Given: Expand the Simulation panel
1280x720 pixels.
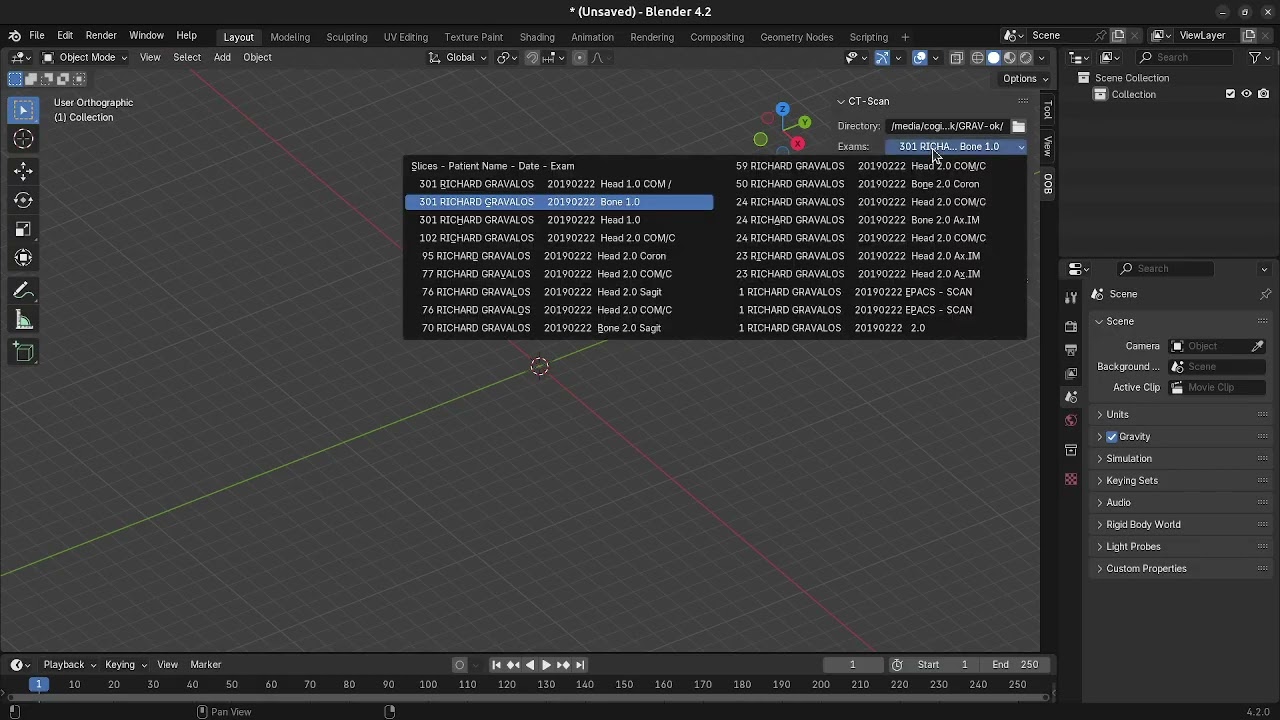Looking at the screenshot, I should 1129,459.
